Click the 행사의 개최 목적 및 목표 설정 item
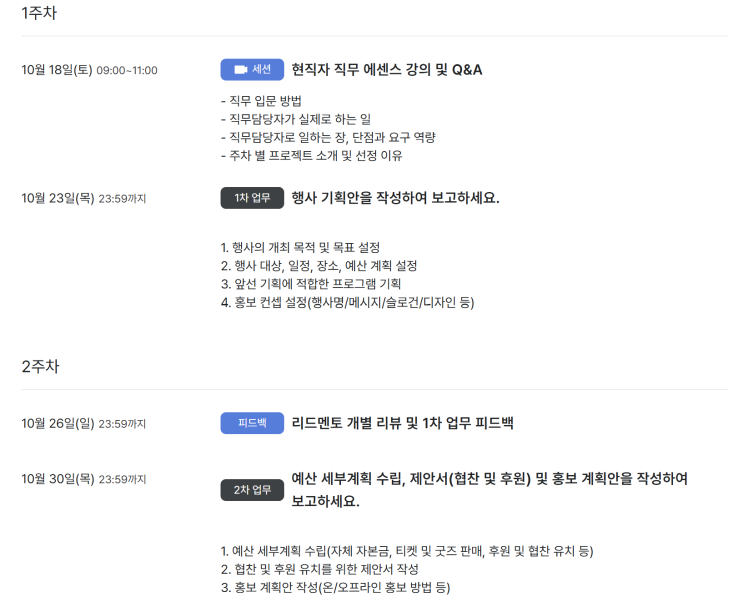Image resolution: width=743 pixels, height=607 pixels. point(300,247)
